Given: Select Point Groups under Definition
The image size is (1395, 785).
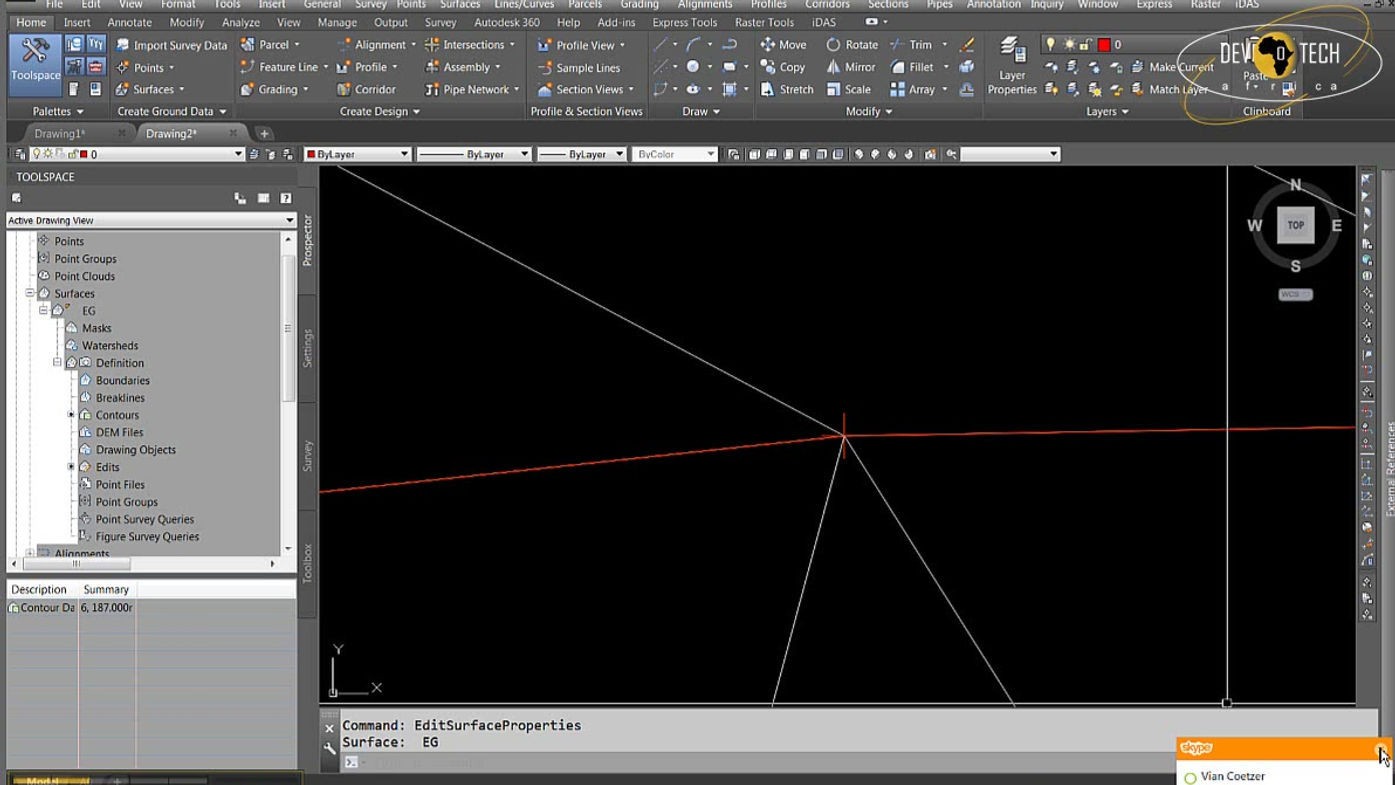Looking at the screenshot, I should tap(126, 502).
